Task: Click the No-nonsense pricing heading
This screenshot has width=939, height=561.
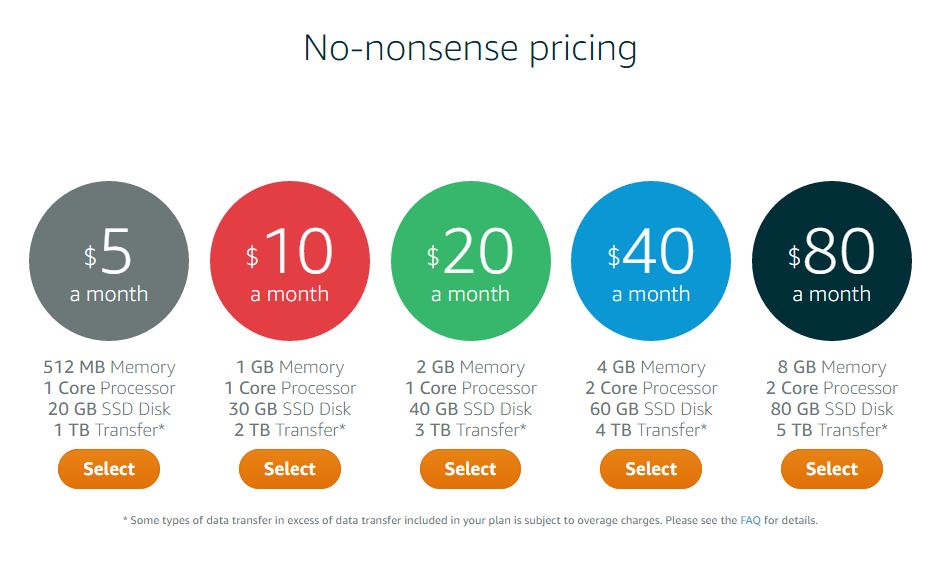Action: pos(470,48)
